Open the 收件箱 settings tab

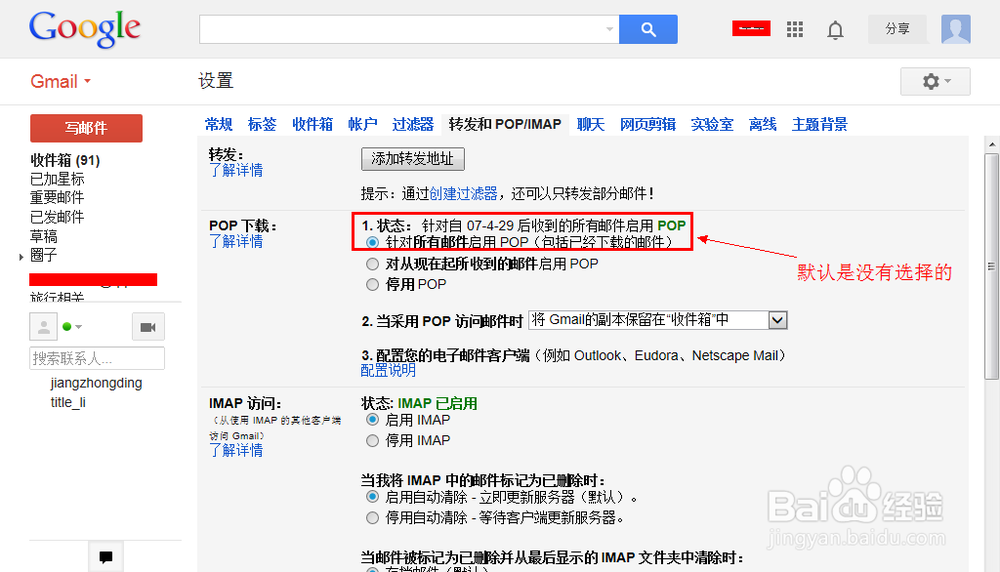(312, 124)
